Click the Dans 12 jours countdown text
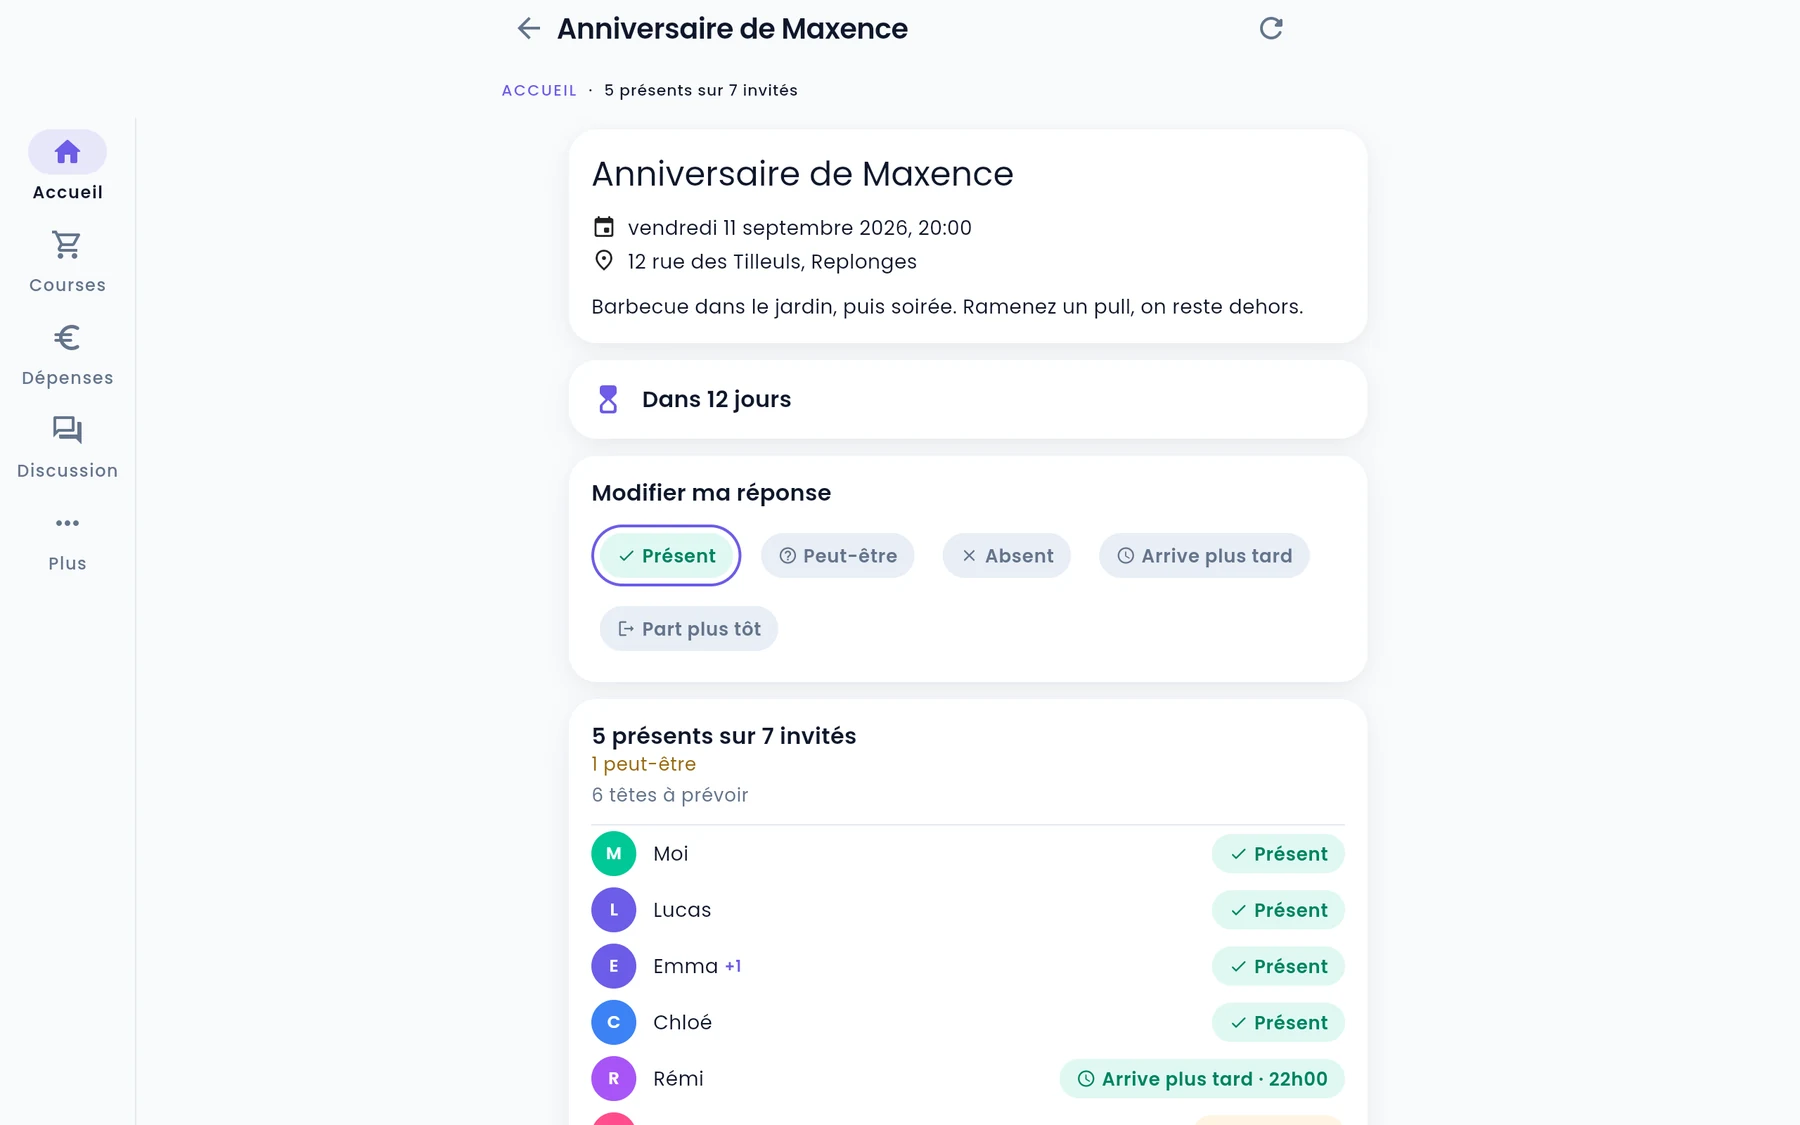 [716, 399]
